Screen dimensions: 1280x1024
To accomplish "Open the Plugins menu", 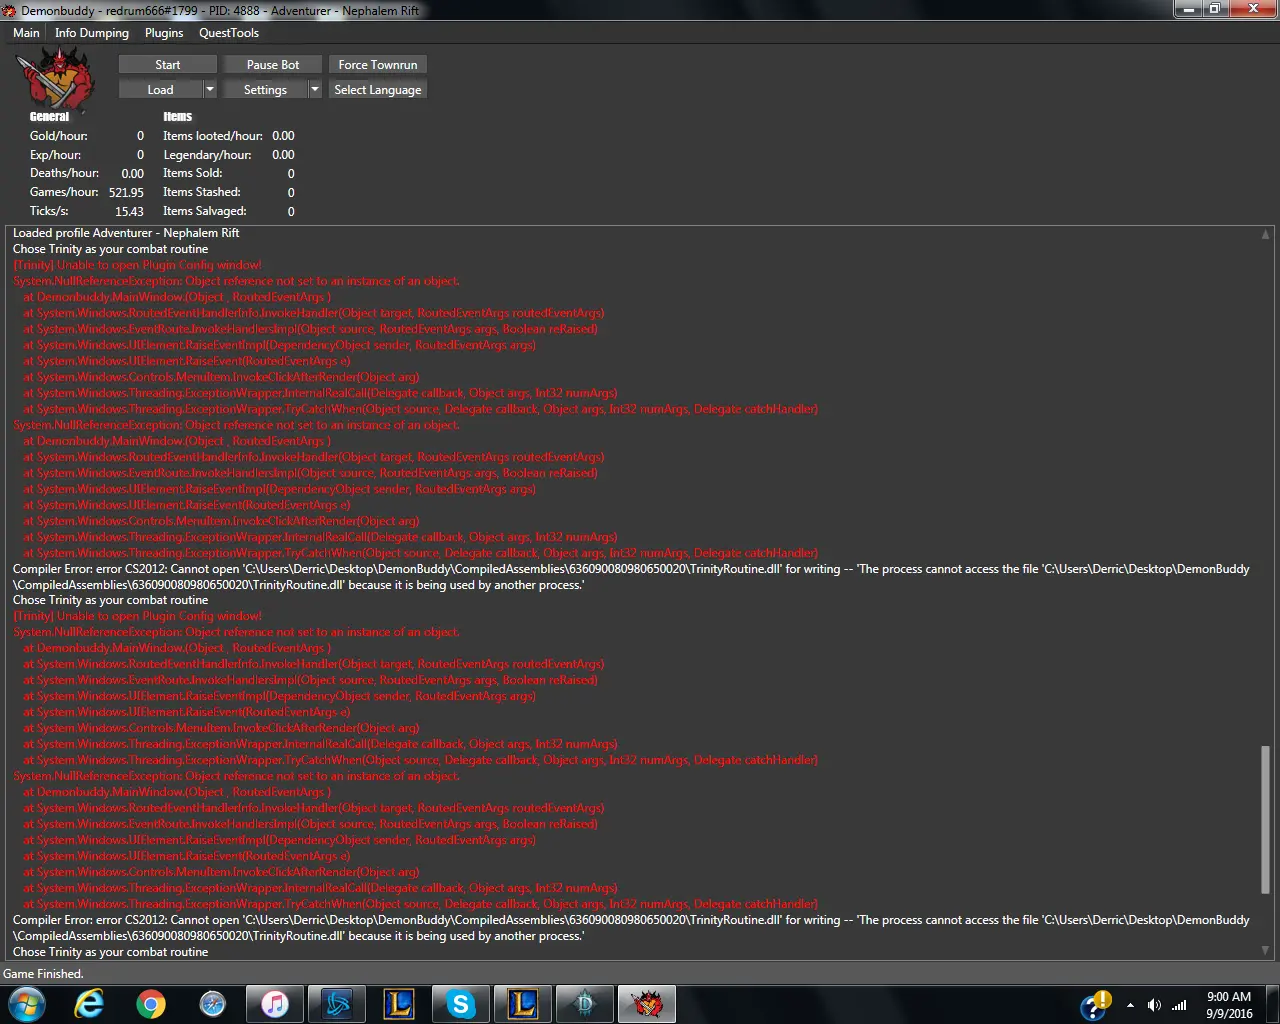I will (x=164, y=33).
